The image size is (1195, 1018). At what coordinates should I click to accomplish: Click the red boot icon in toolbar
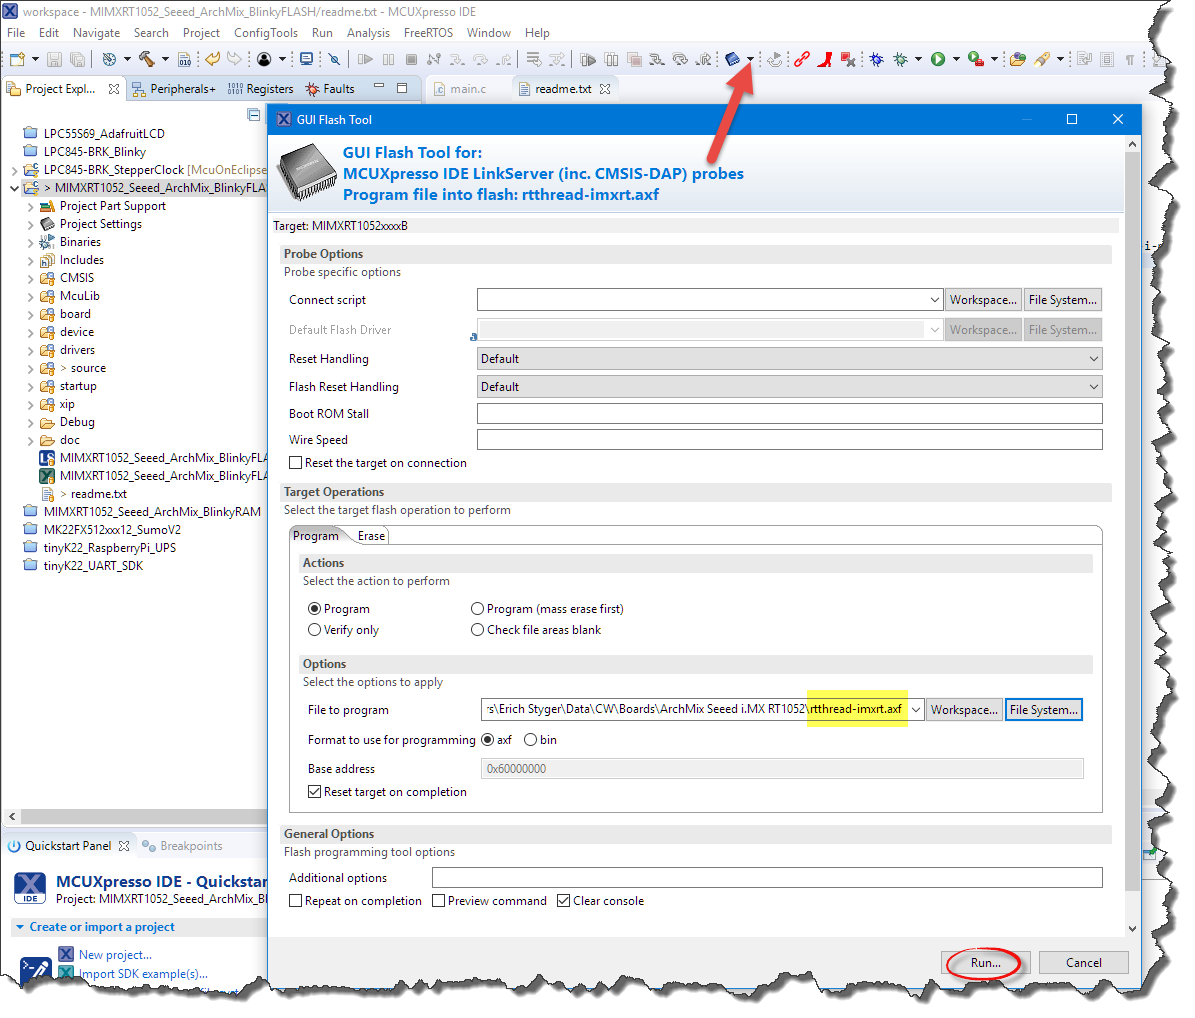pyautogui.click(x=825, y=60)
